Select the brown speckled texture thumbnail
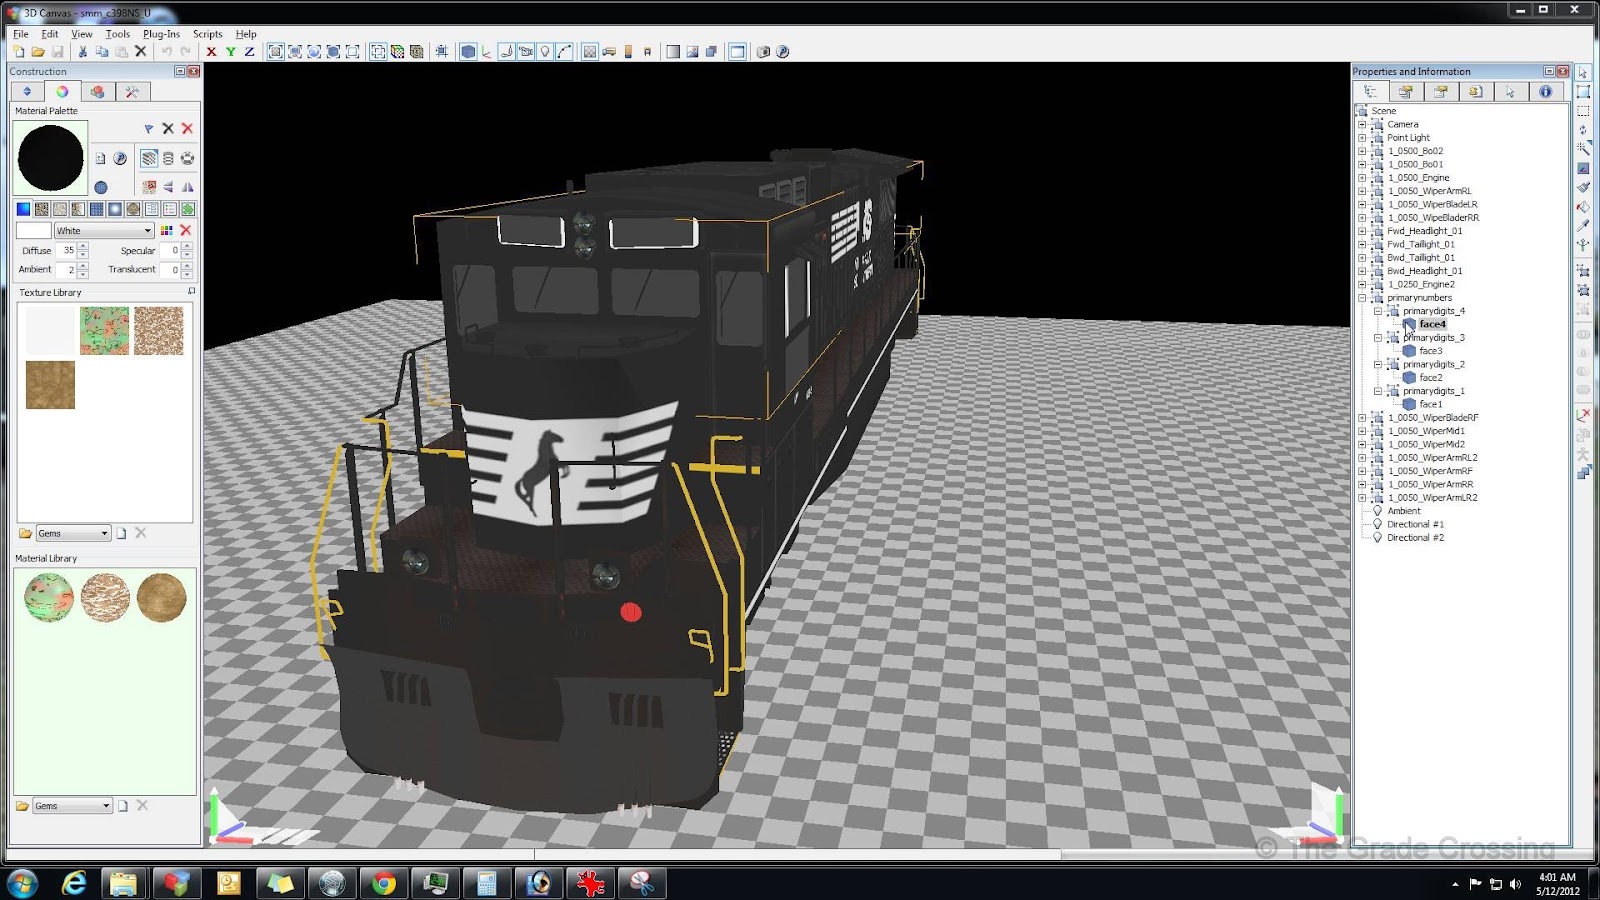 pyautogui.click(x=159, y=331)
